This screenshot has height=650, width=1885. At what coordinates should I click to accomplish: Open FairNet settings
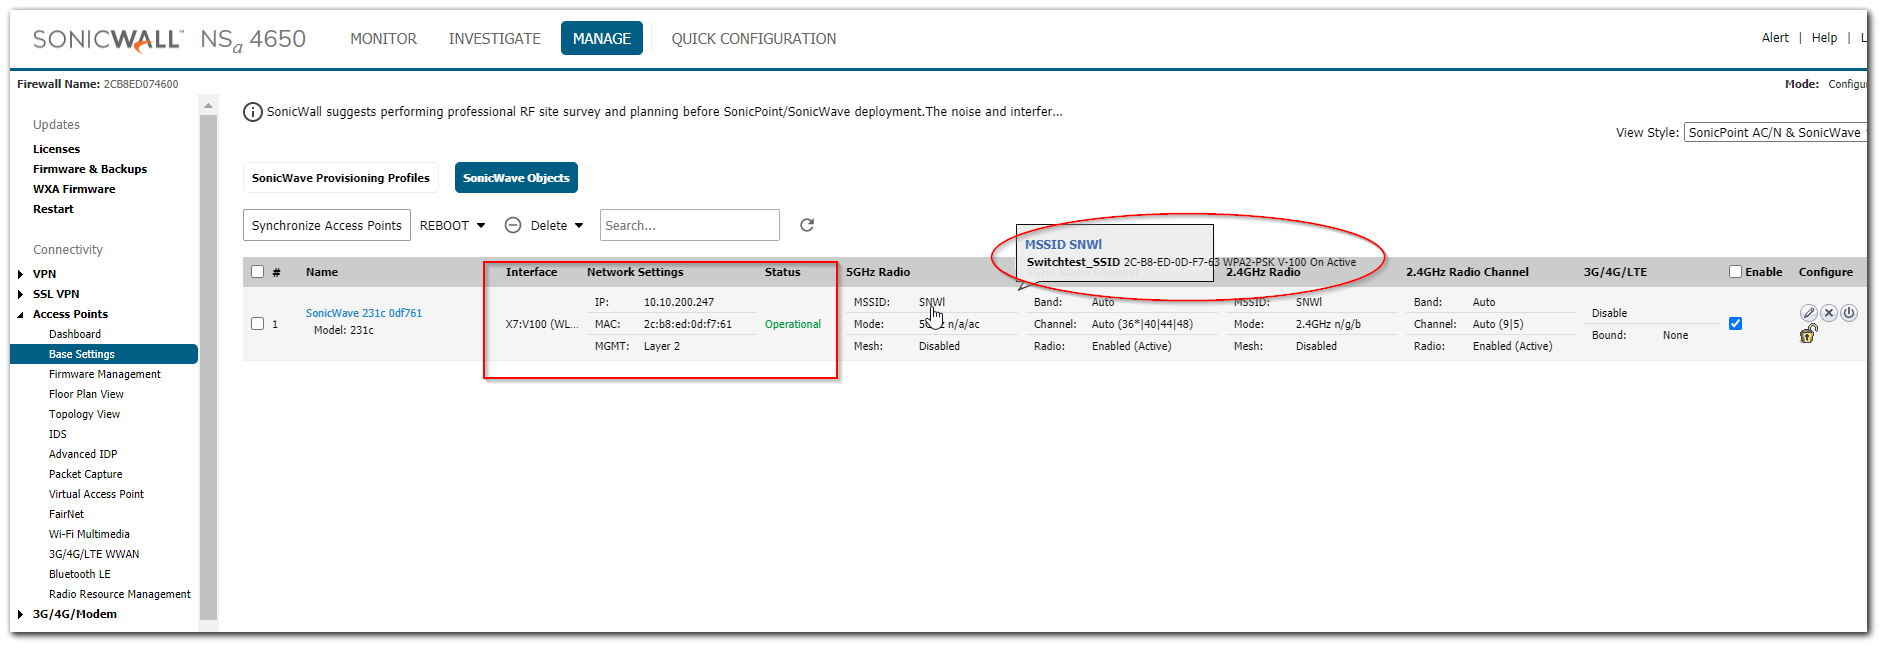(66, 514)
